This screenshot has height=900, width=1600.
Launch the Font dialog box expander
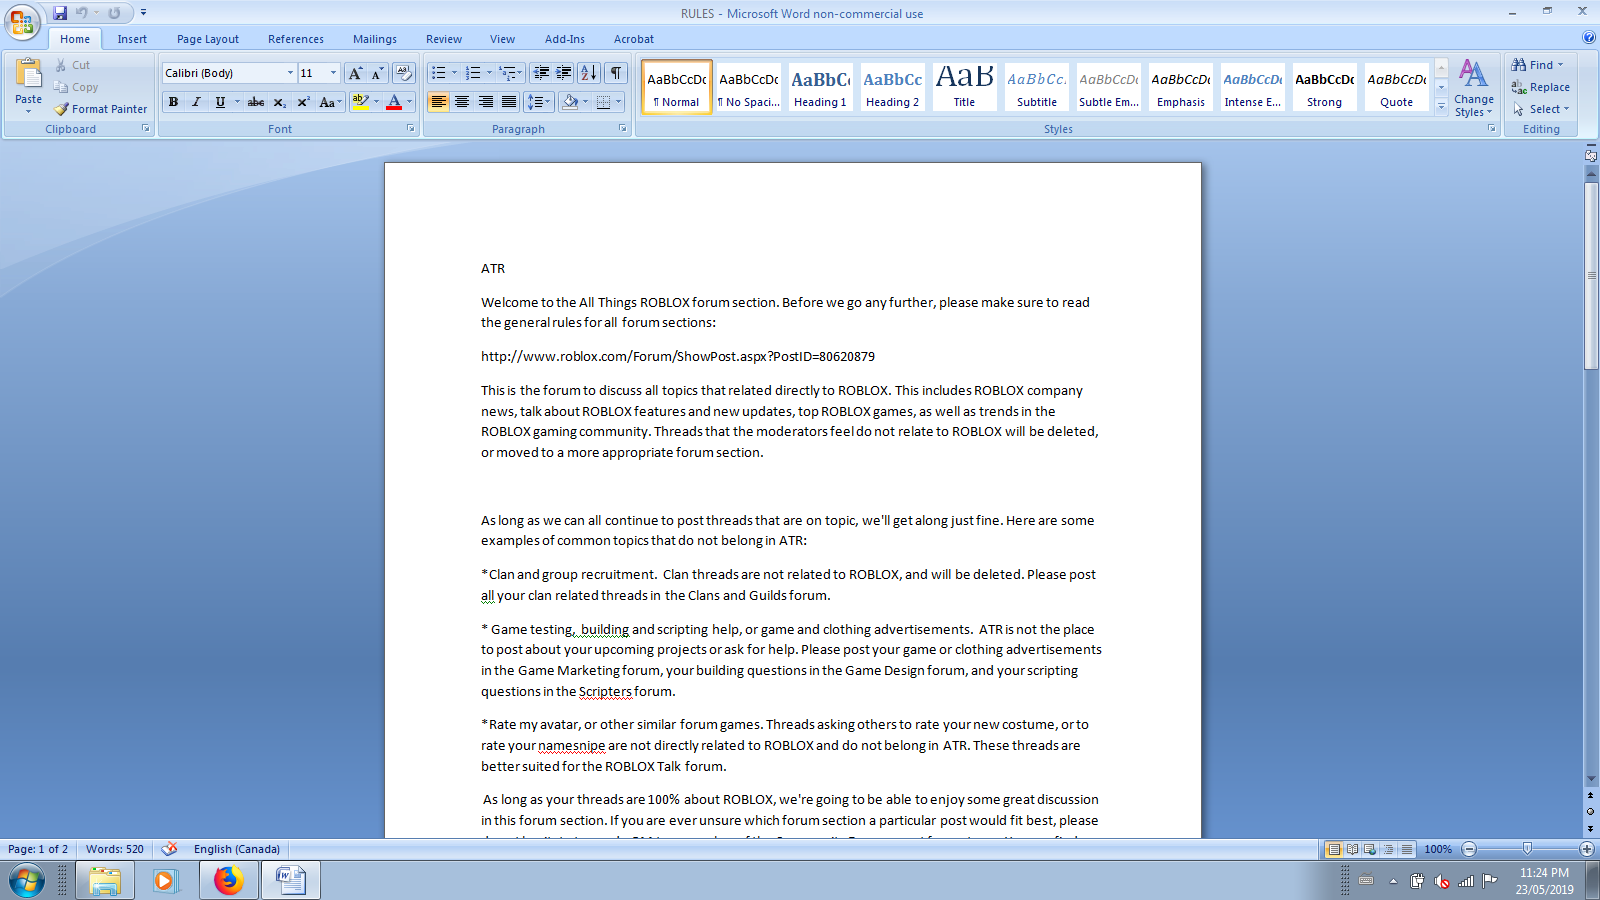(410, 129)
